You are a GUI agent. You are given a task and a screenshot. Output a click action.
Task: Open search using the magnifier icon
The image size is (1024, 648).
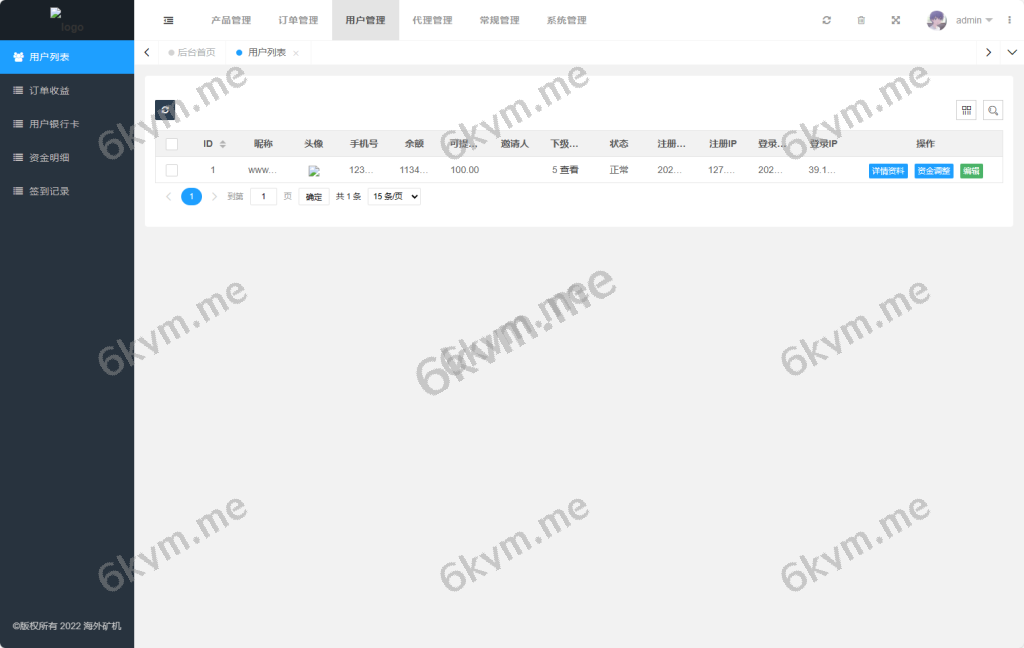[992, 110]
